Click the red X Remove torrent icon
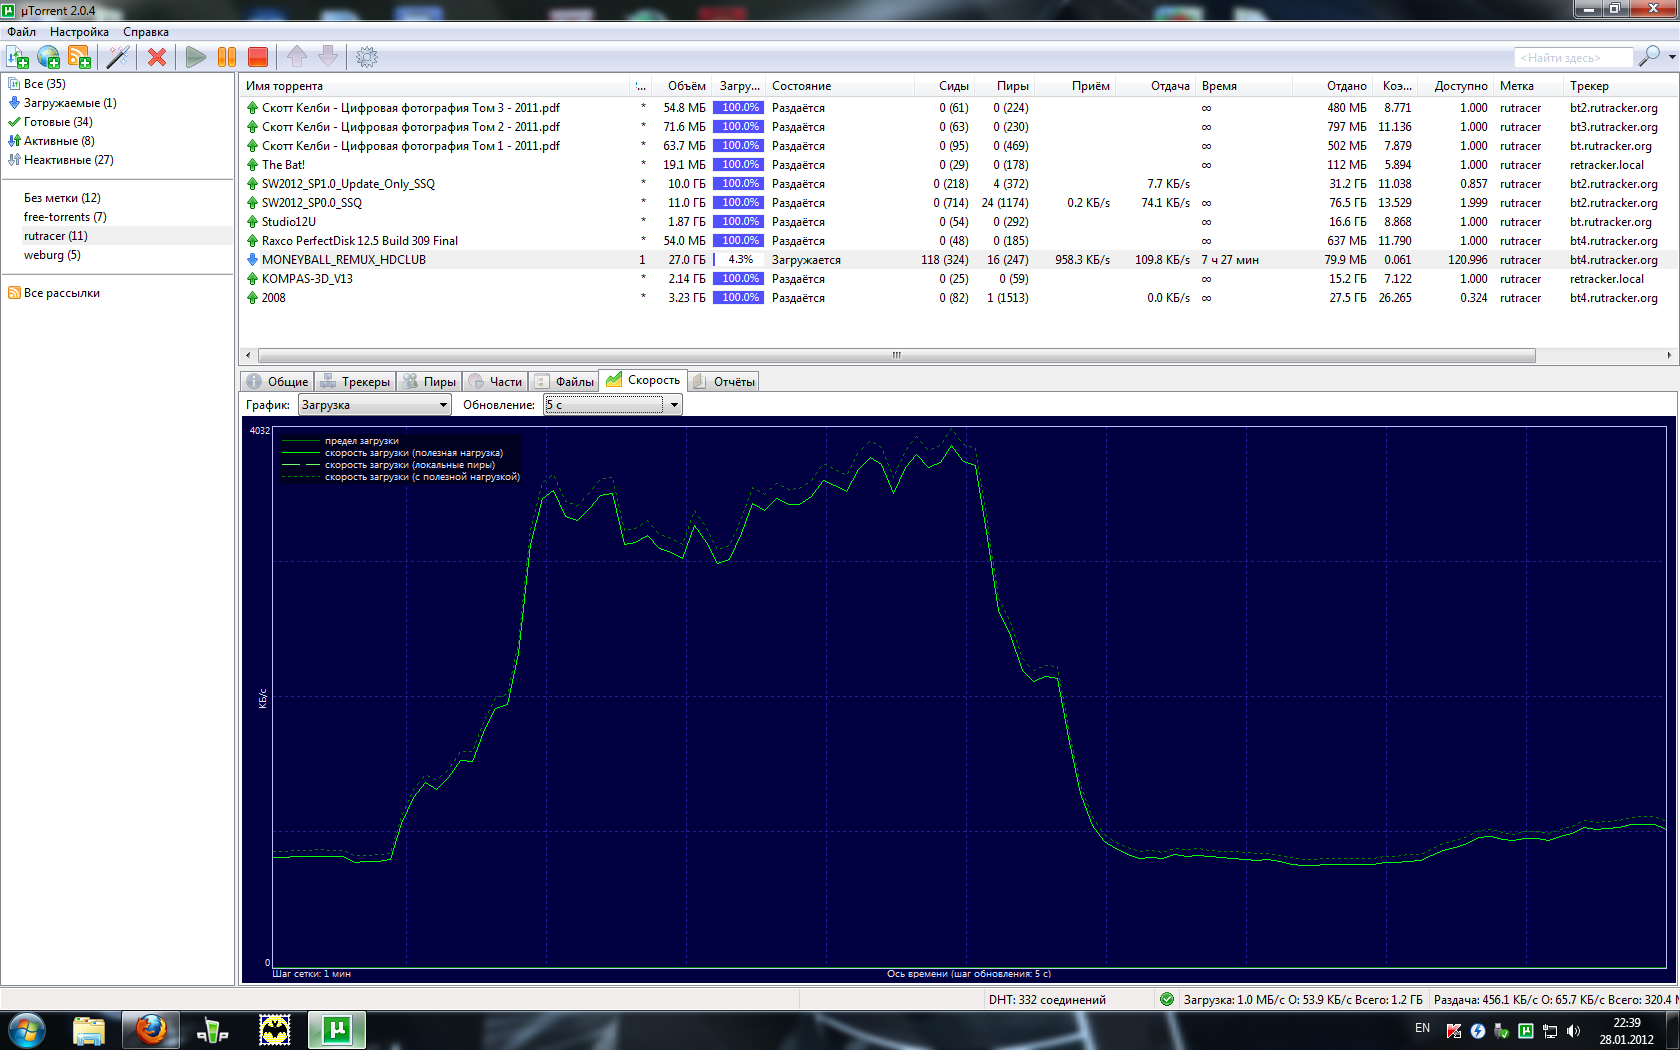This screenshot has width=1680, height=1050. (157, 57)
